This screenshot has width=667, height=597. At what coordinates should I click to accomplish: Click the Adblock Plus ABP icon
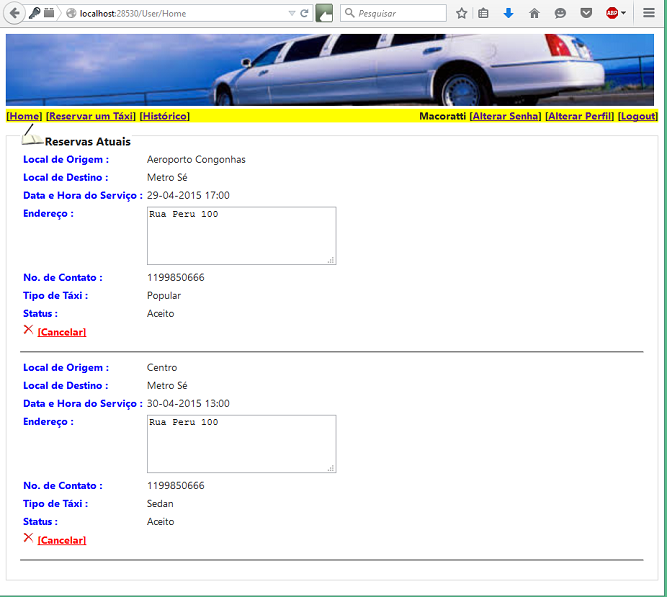click(612, 13)
